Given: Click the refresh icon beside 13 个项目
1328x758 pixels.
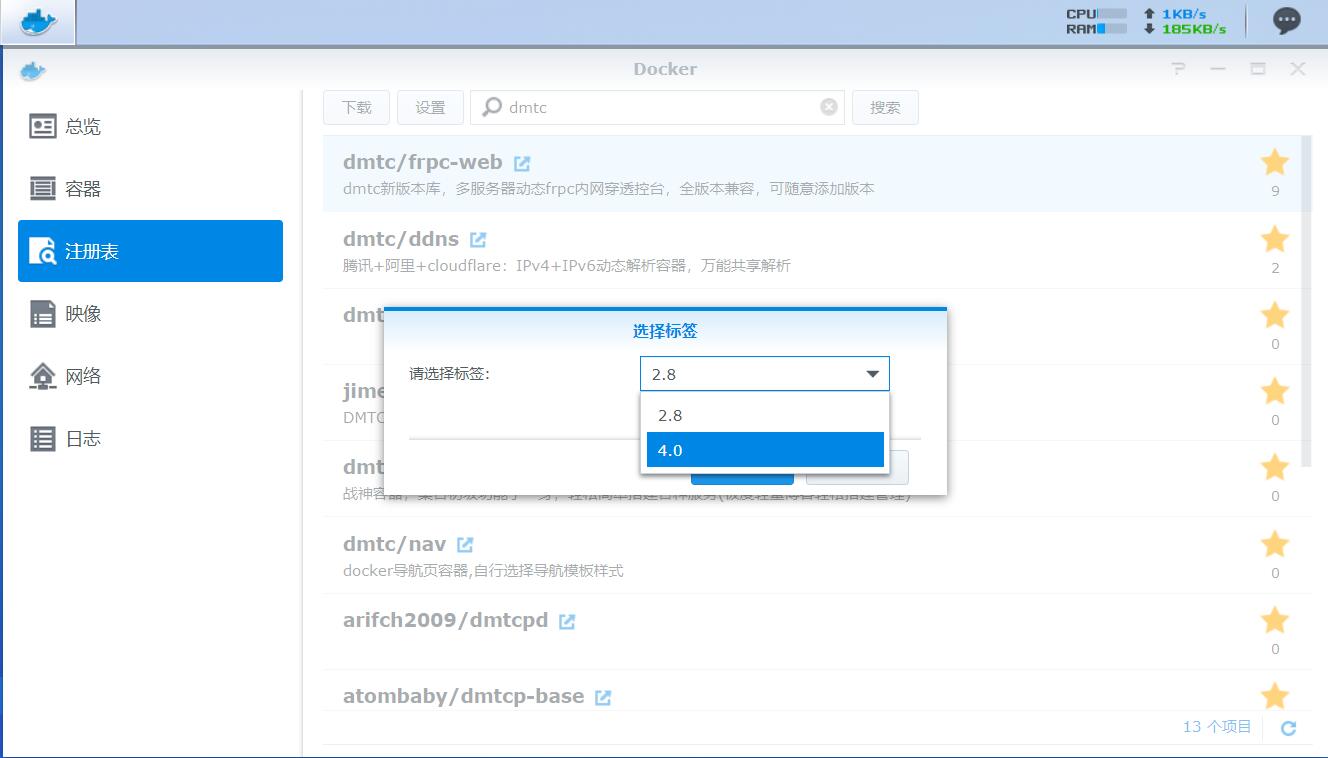Looking at the screenshot, I should pyautogui.click(x=1288, y=728).
